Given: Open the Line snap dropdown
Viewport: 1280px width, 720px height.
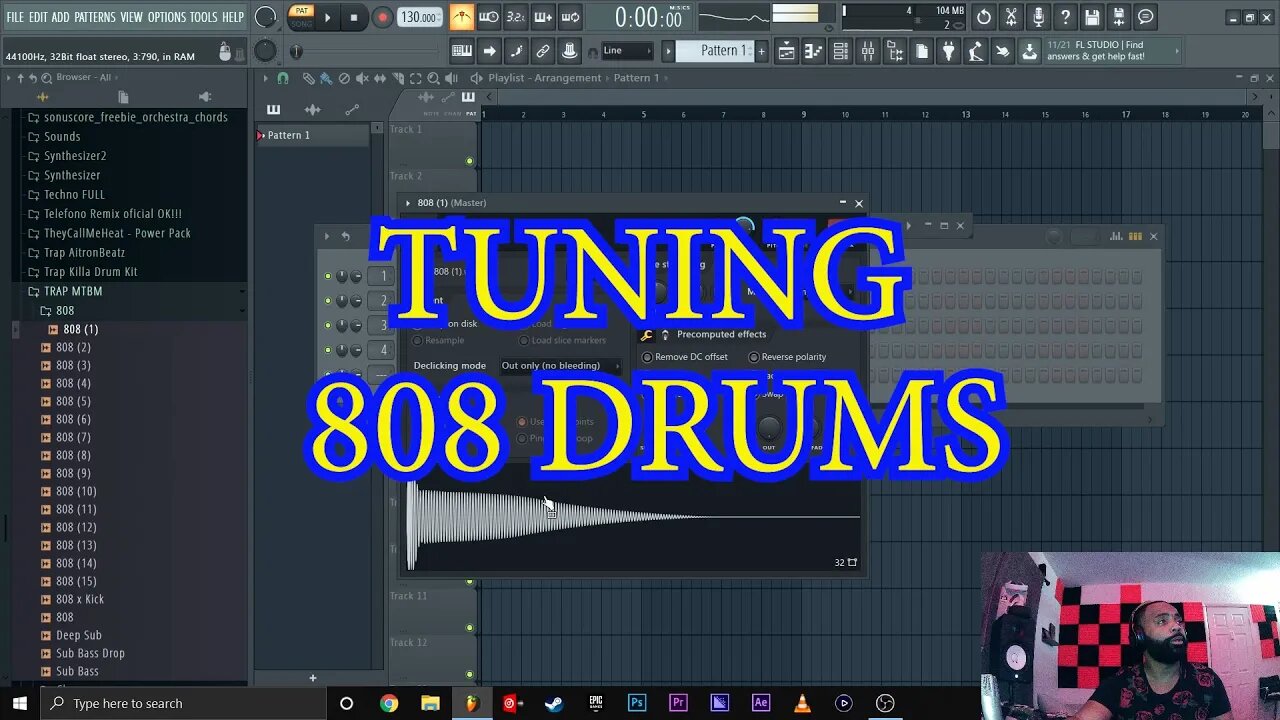Looking at the screenshot, I should point(628,51).
